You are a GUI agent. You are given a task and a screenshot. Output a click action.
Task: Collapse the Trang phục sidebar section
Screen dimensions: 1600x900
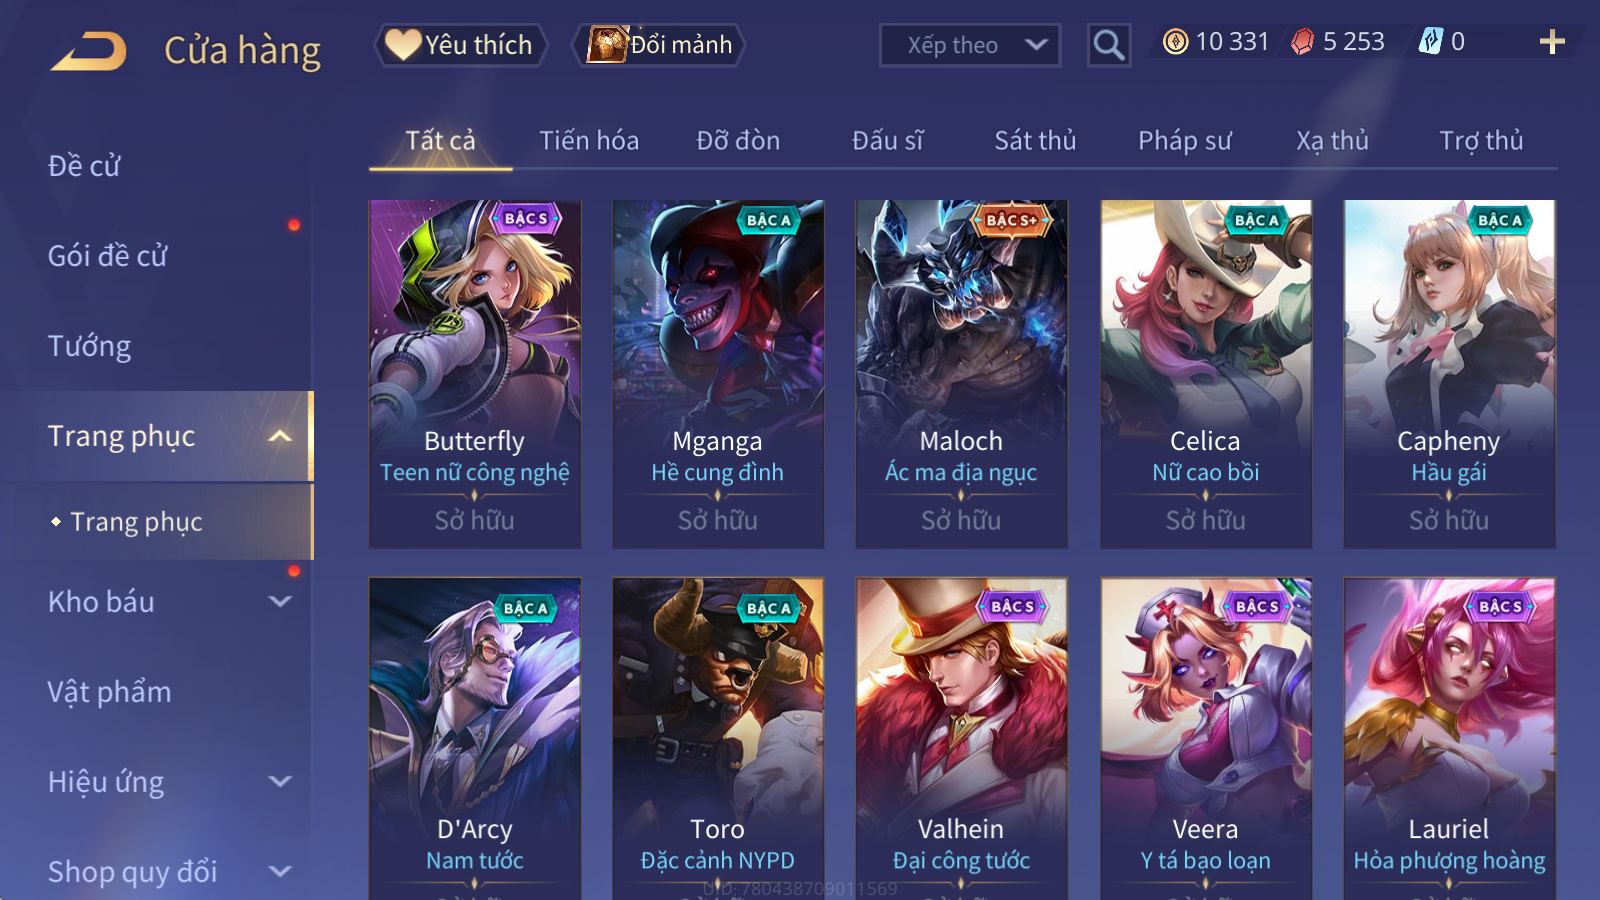click(x=280, y=436)
